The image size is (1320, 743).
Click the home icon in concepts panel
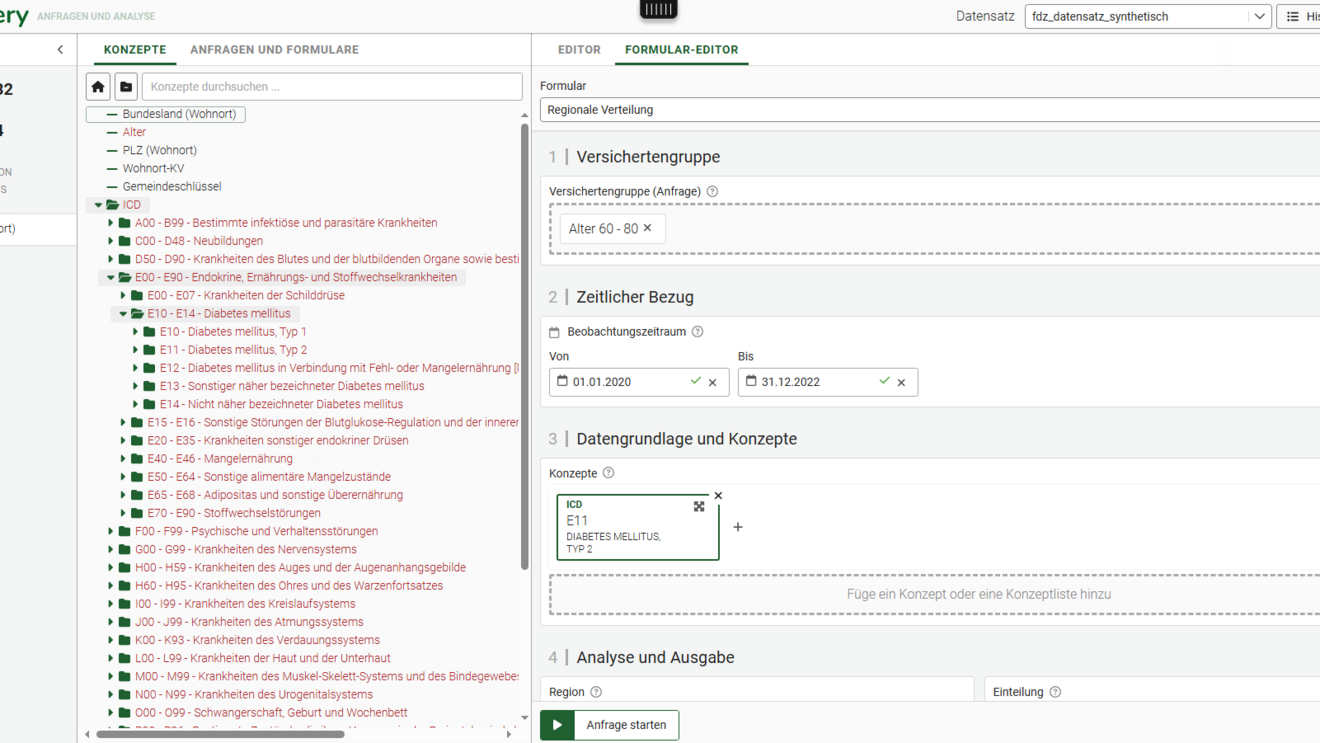(98, 87)
